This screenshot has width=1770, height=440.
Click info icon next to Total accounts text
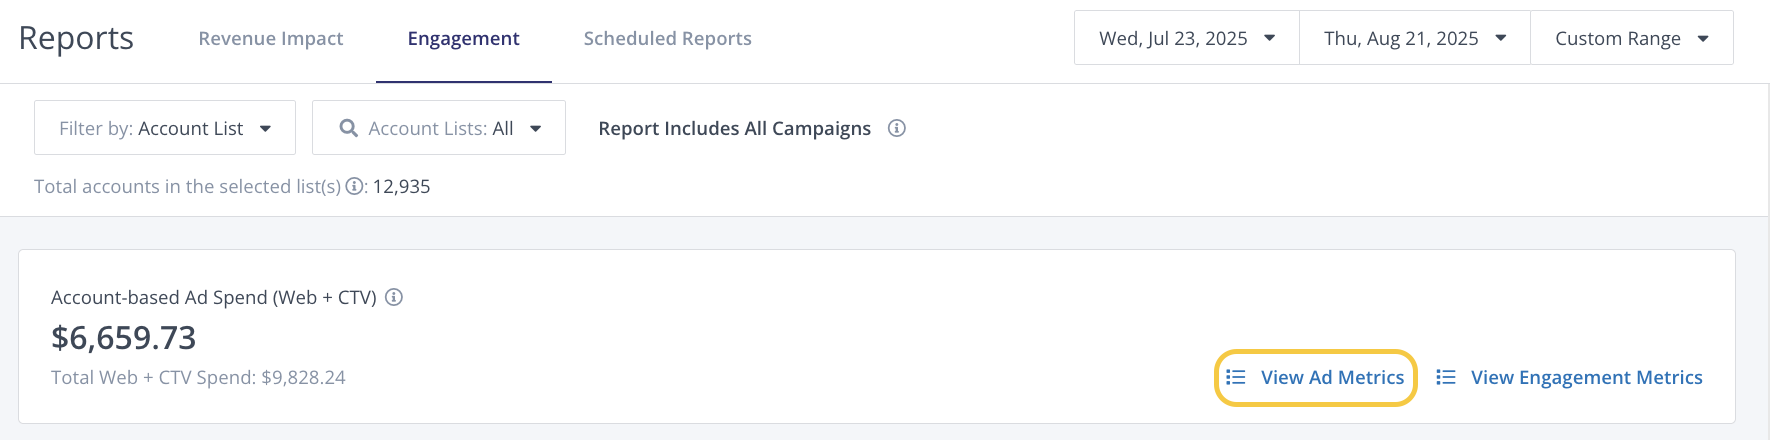point(354,187)
